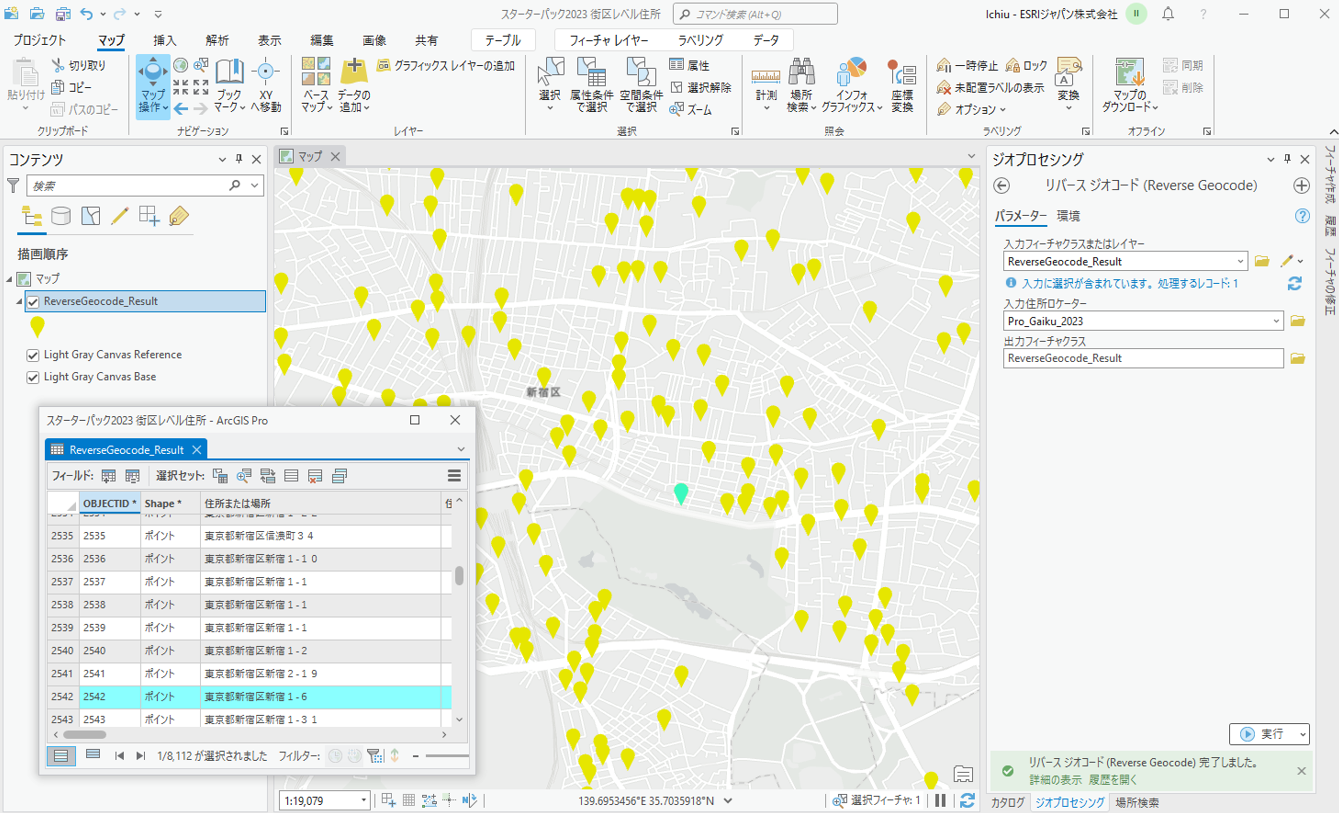Open attribute table hamburger menu

click(454, 476)
